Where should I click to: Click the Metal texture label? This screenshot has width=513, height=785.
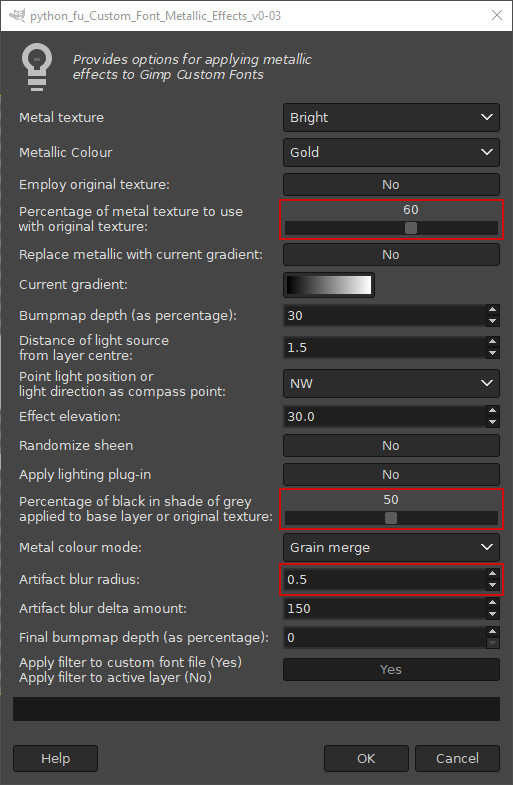pos(62,117)
